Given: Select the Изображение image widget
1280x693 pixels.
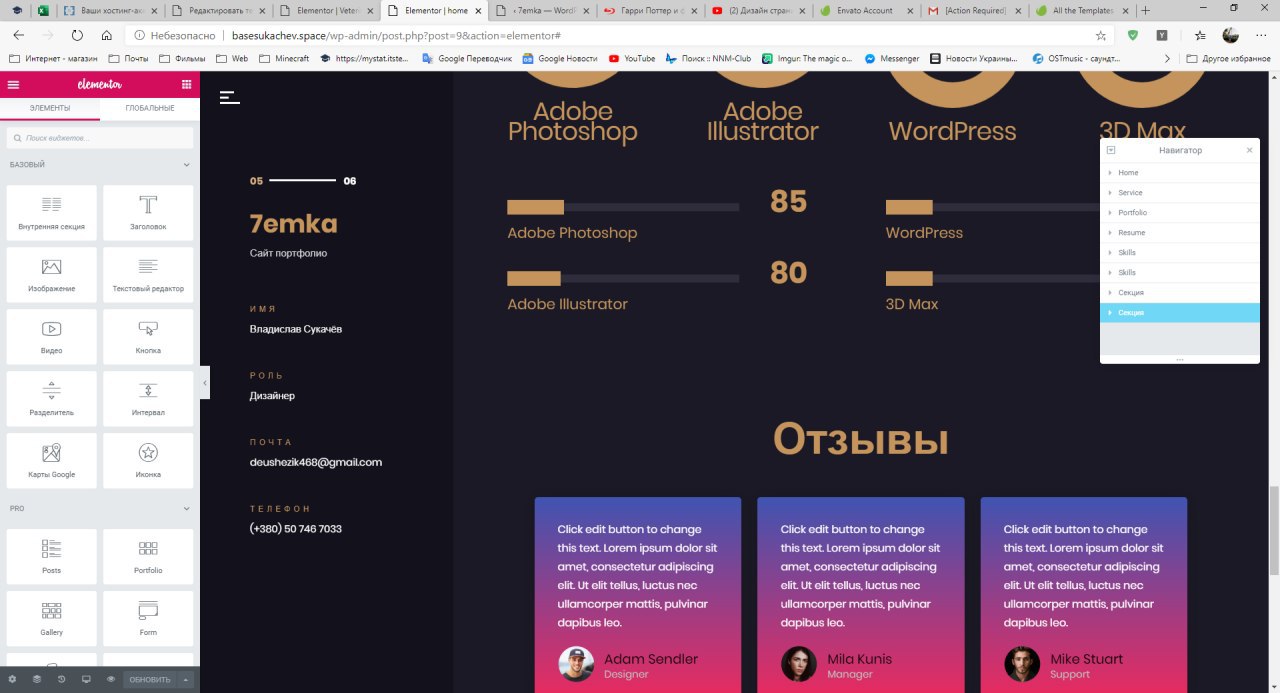Looking at the screenshot, I should [x=52, y=275].
